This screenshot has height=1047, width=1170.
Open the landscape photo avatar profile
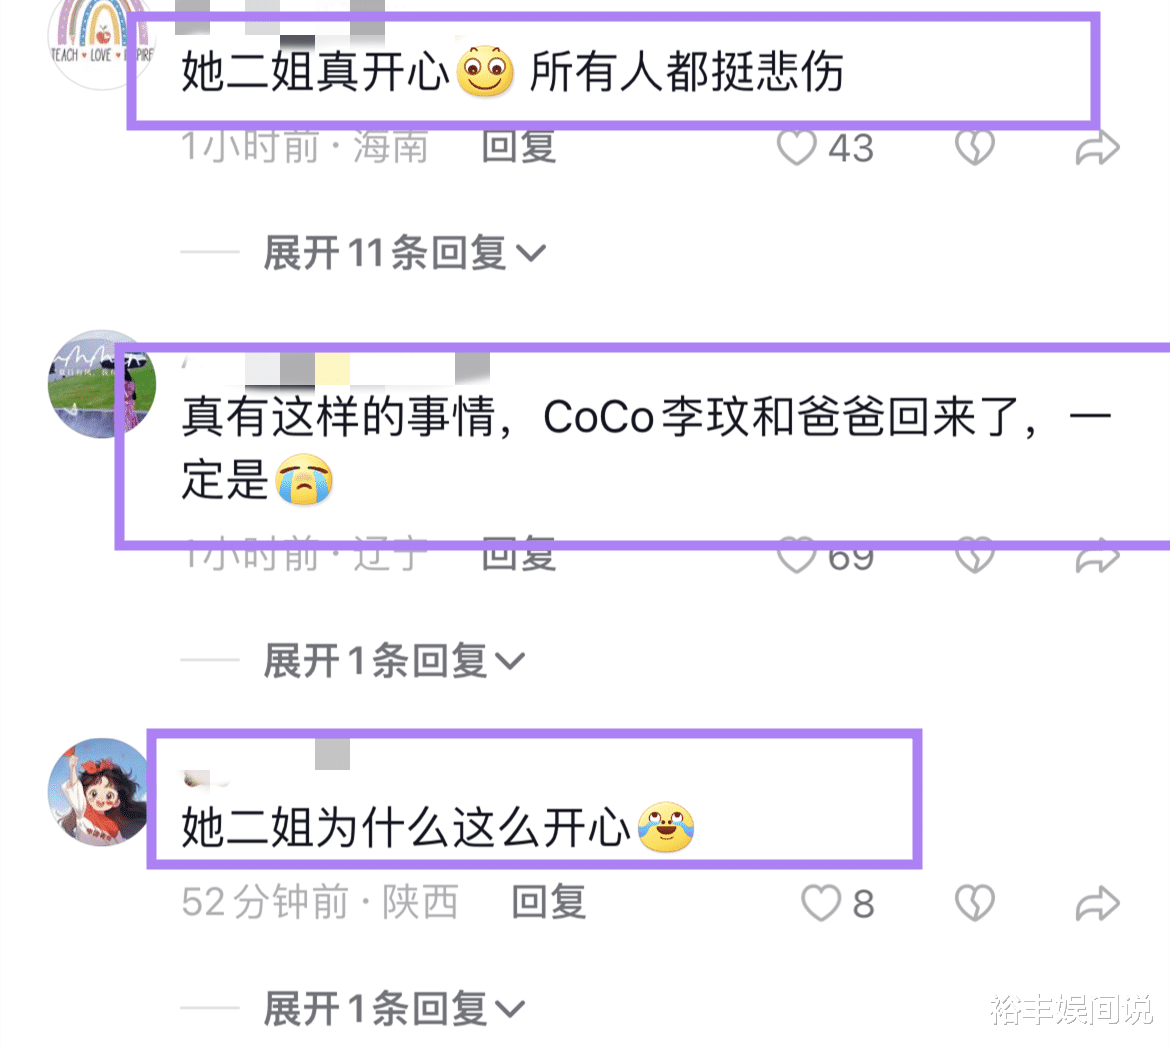point(101,384)
